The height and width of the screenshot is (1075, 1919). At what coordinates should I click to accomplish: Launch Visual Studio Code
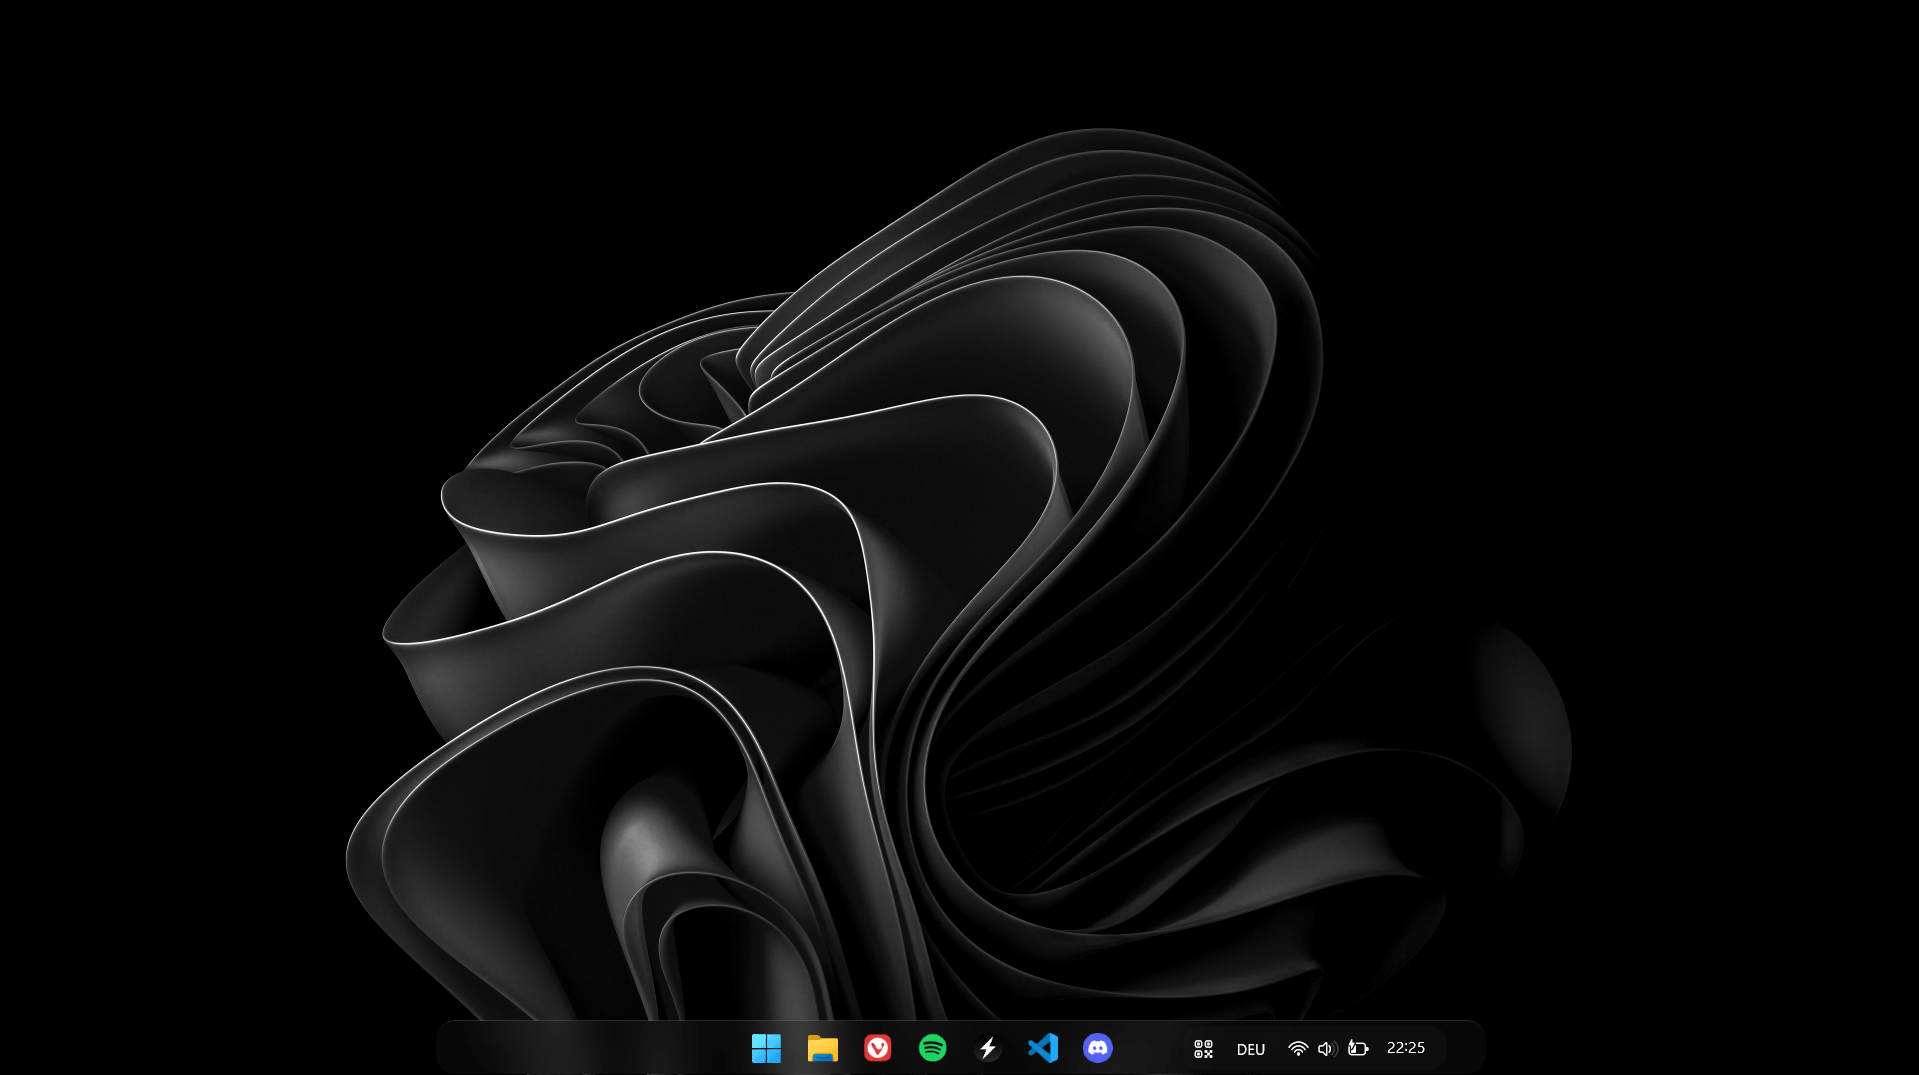pos(1043,1048)
